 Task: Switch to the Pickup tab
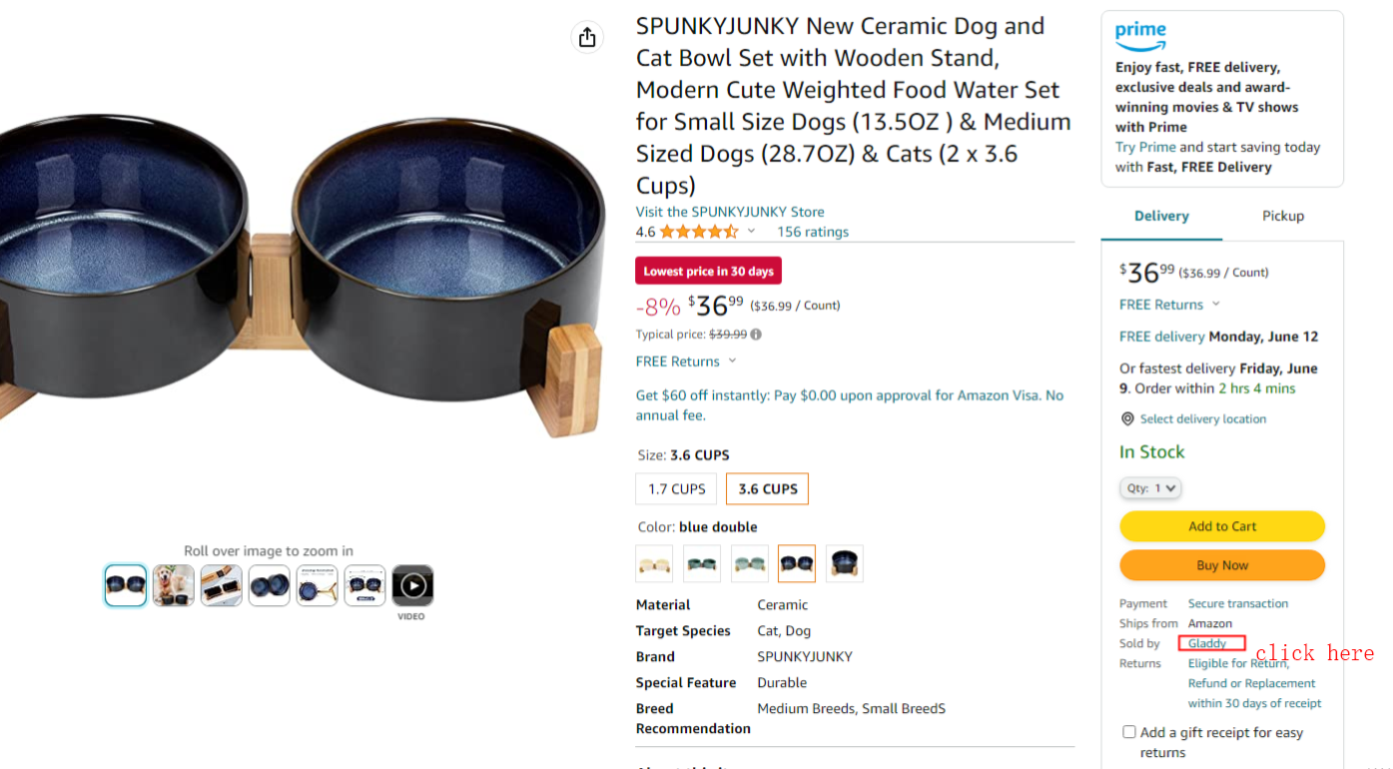1282,216
